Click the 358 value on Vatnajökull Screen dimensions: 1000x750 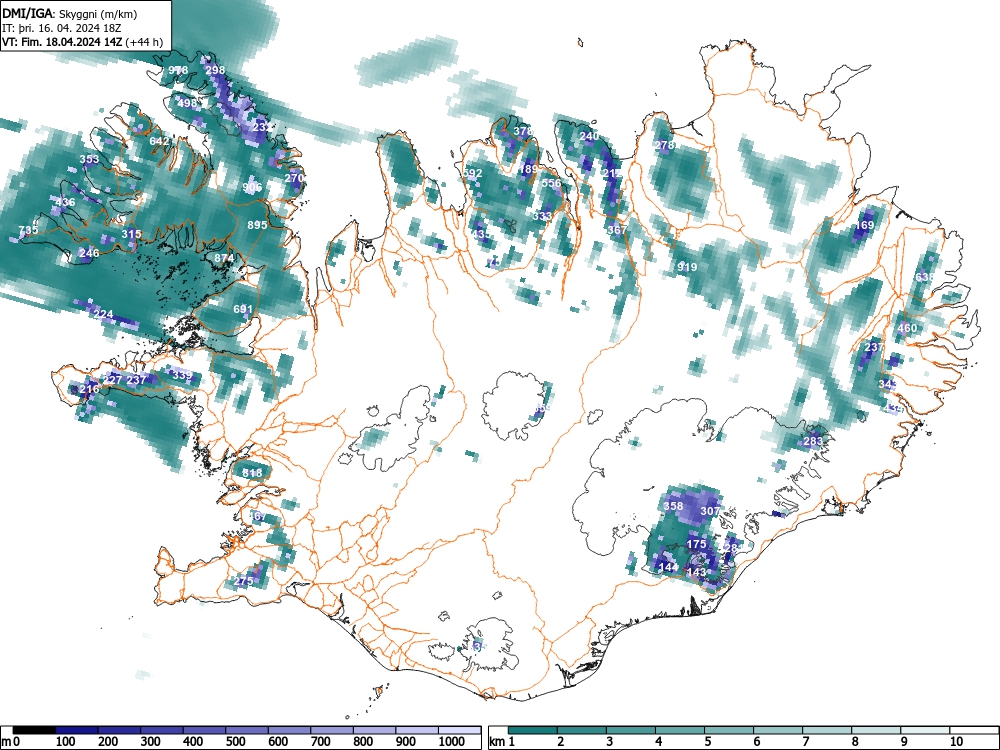click(x=673, y=506)
